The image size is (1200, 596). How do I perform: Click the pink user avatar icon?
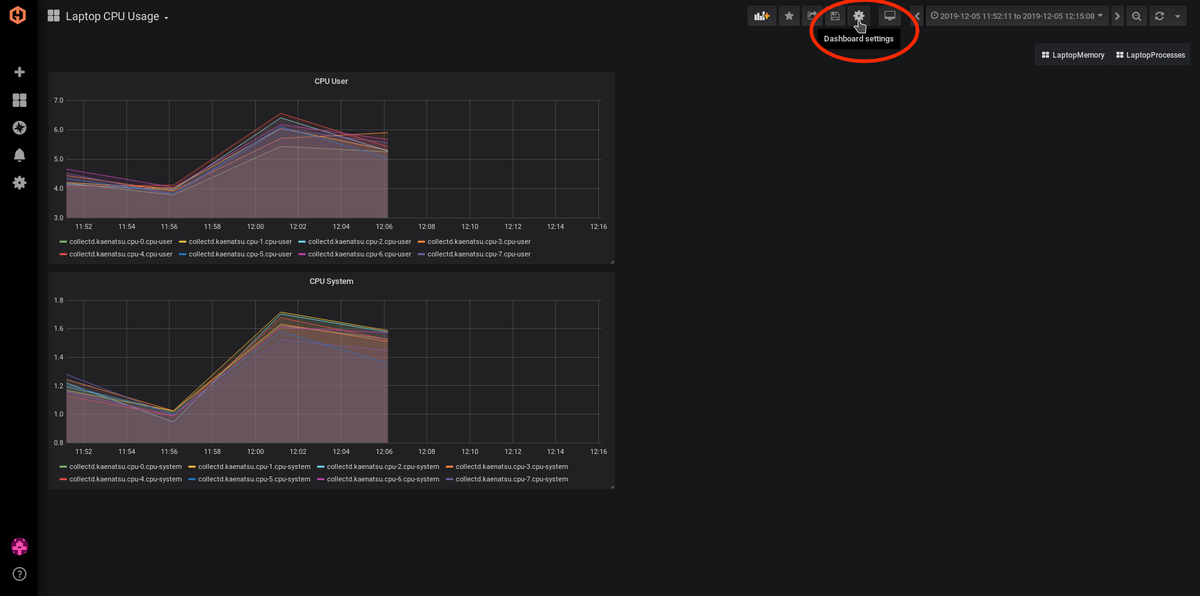coord(19,546)
